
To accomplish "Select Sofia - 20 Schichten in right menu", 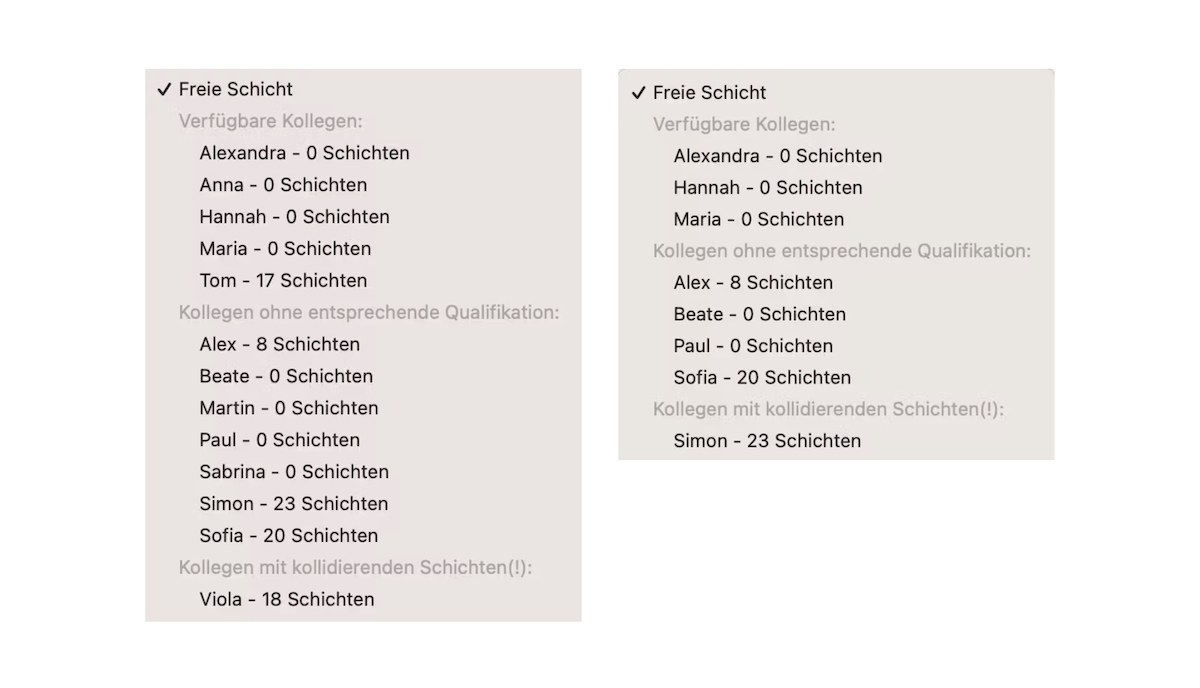I will [762, 378].
